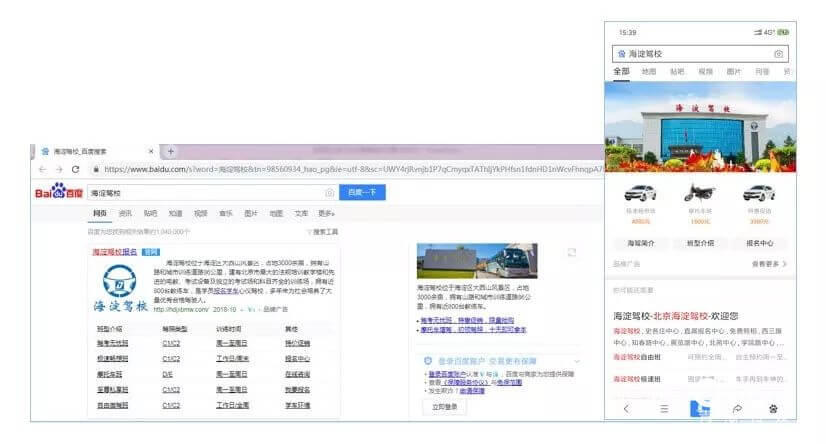This screenshot has width=826, height=444.
Task: Expand 查看更多 in the mobile brand ad
Action: pyautogui.click(x=769, y=264)
